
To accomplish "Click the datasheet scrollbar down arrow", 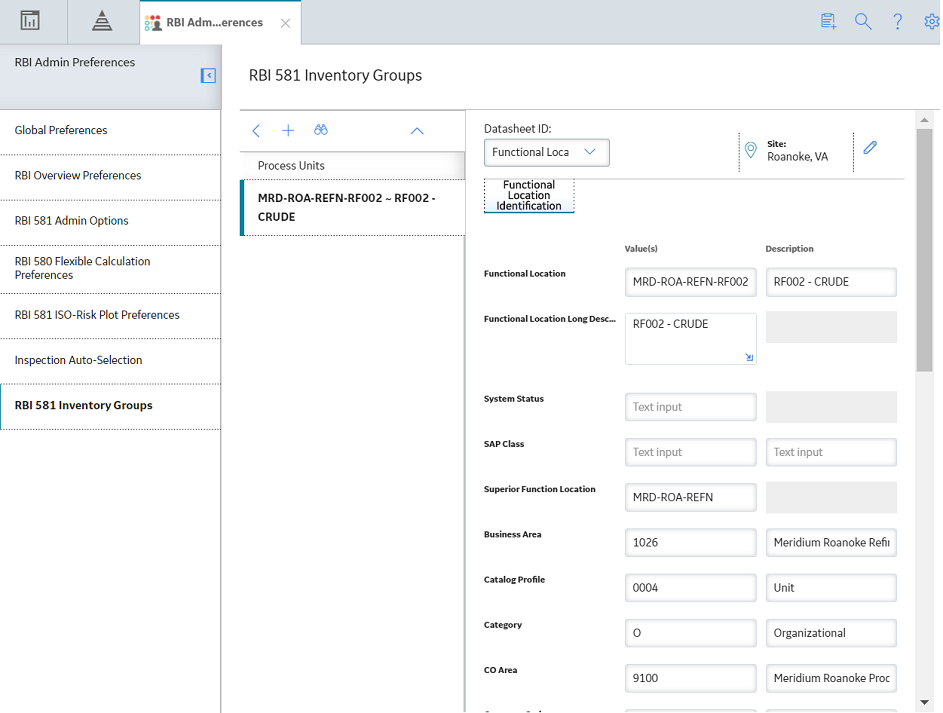I will pos(924,702).
